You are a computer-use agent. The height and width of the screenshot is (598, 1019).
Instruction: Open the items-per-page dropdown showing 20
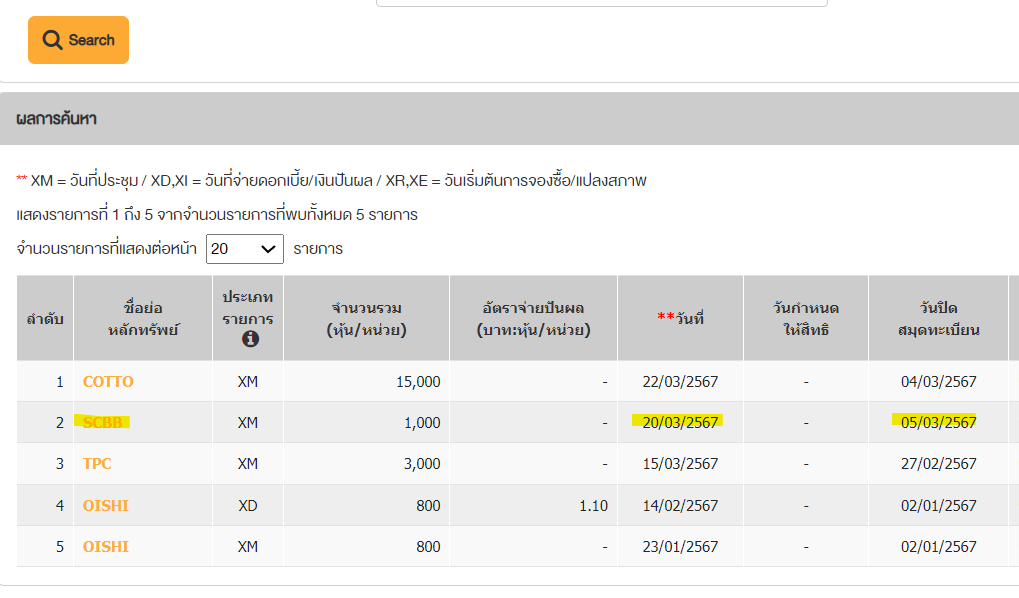coord(244,249)
